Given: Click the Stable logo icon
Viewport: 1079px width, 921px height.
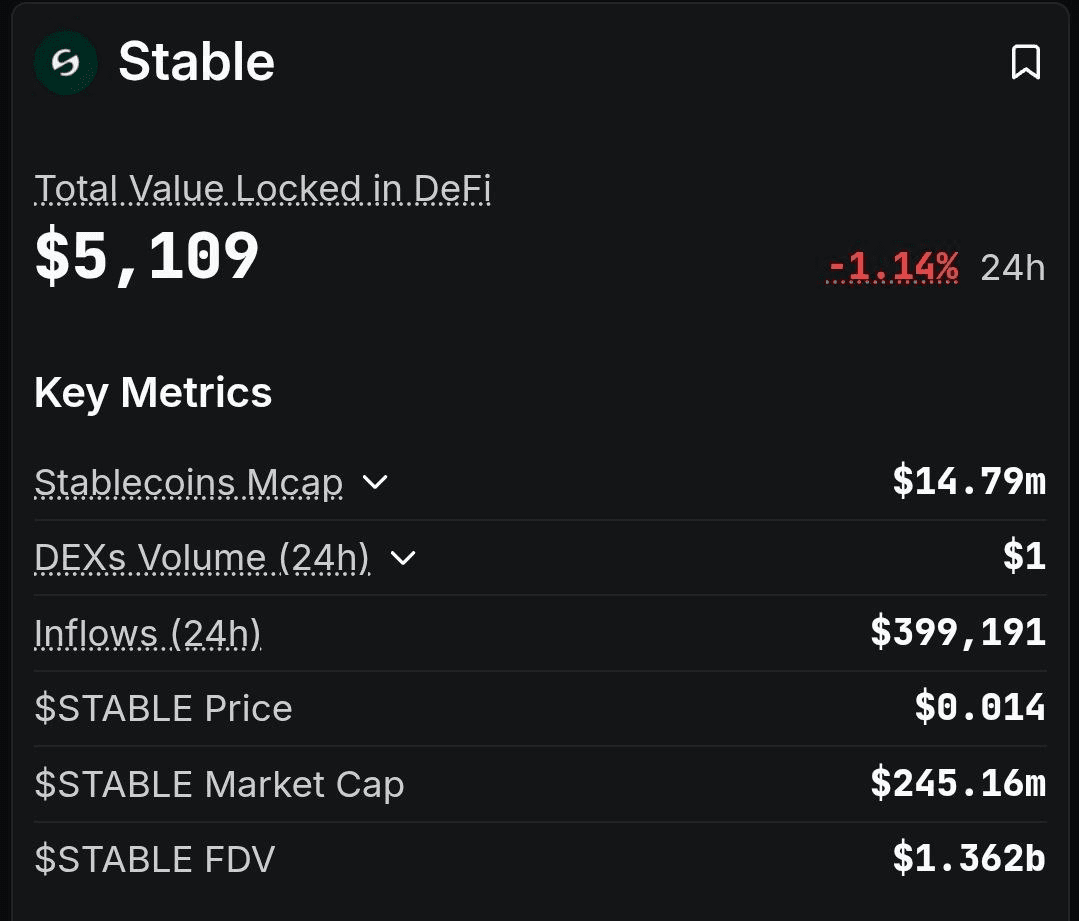Looking at the screenshot, I should (x=65, y=62).
